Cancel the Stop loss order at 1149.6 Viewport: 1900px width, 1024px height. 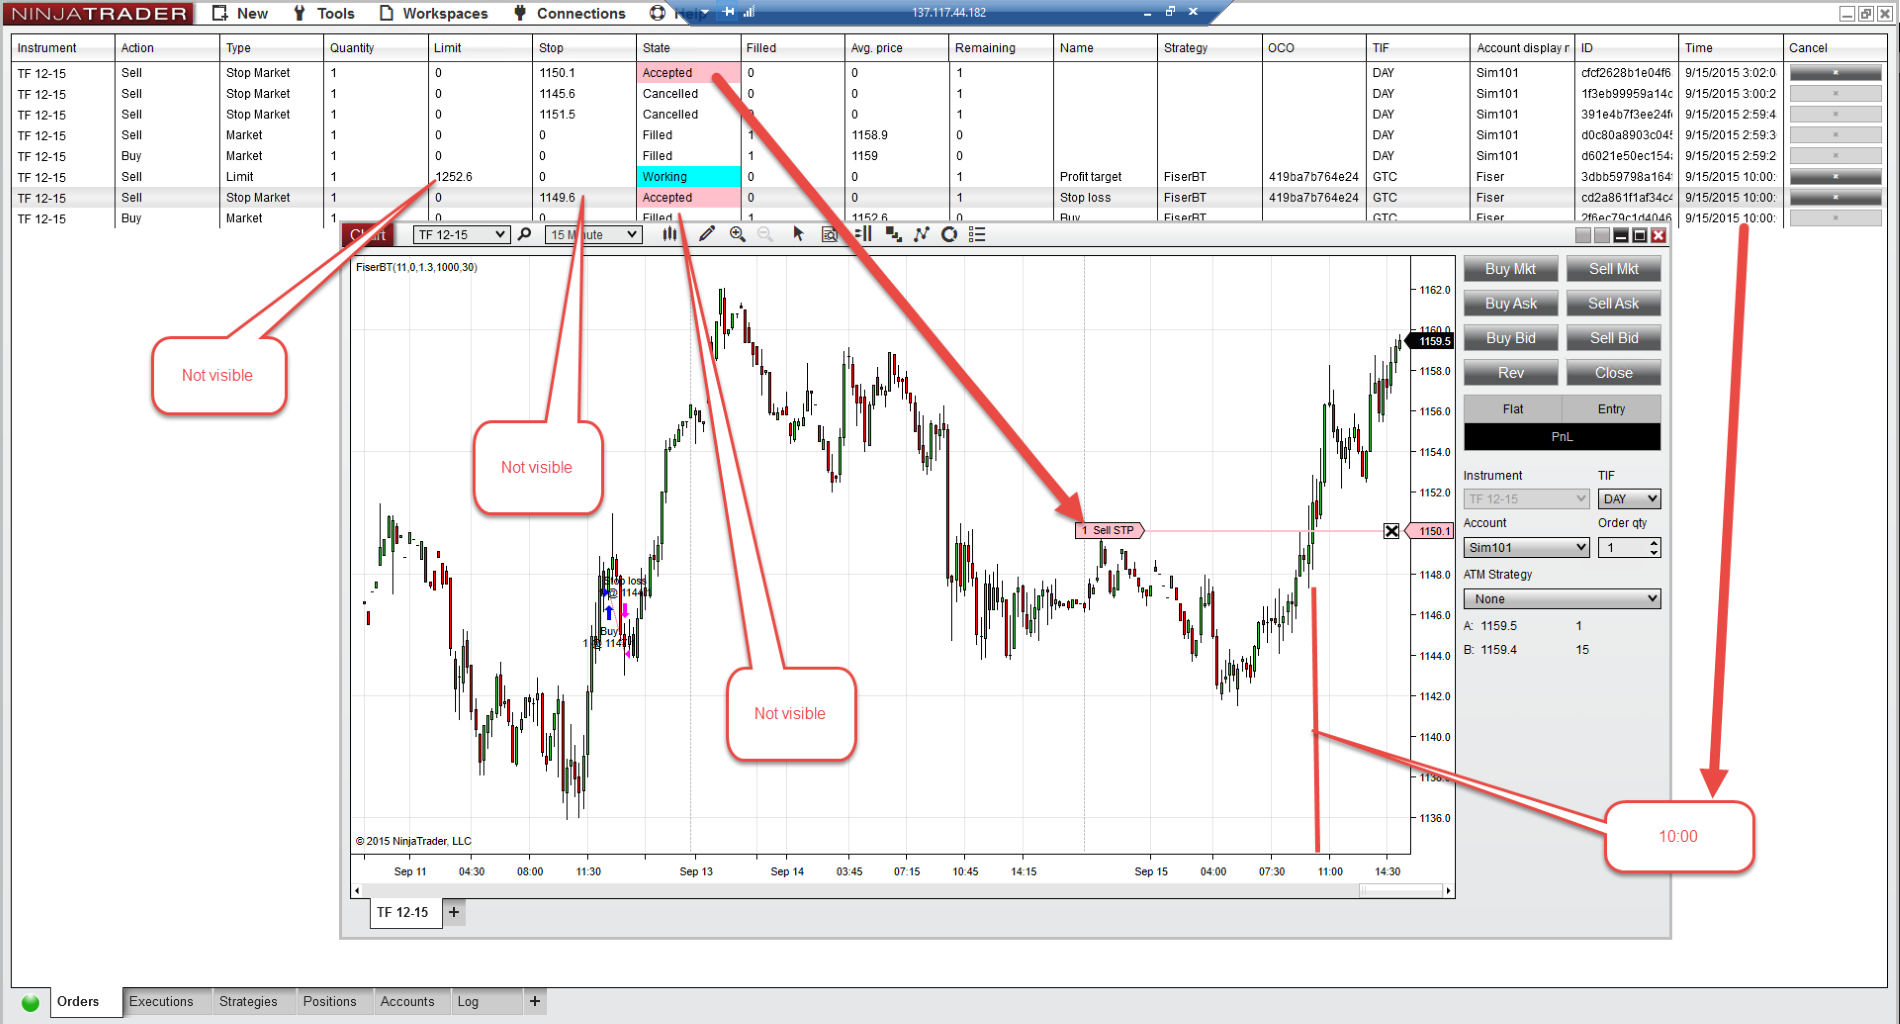tap(1835, 198)
